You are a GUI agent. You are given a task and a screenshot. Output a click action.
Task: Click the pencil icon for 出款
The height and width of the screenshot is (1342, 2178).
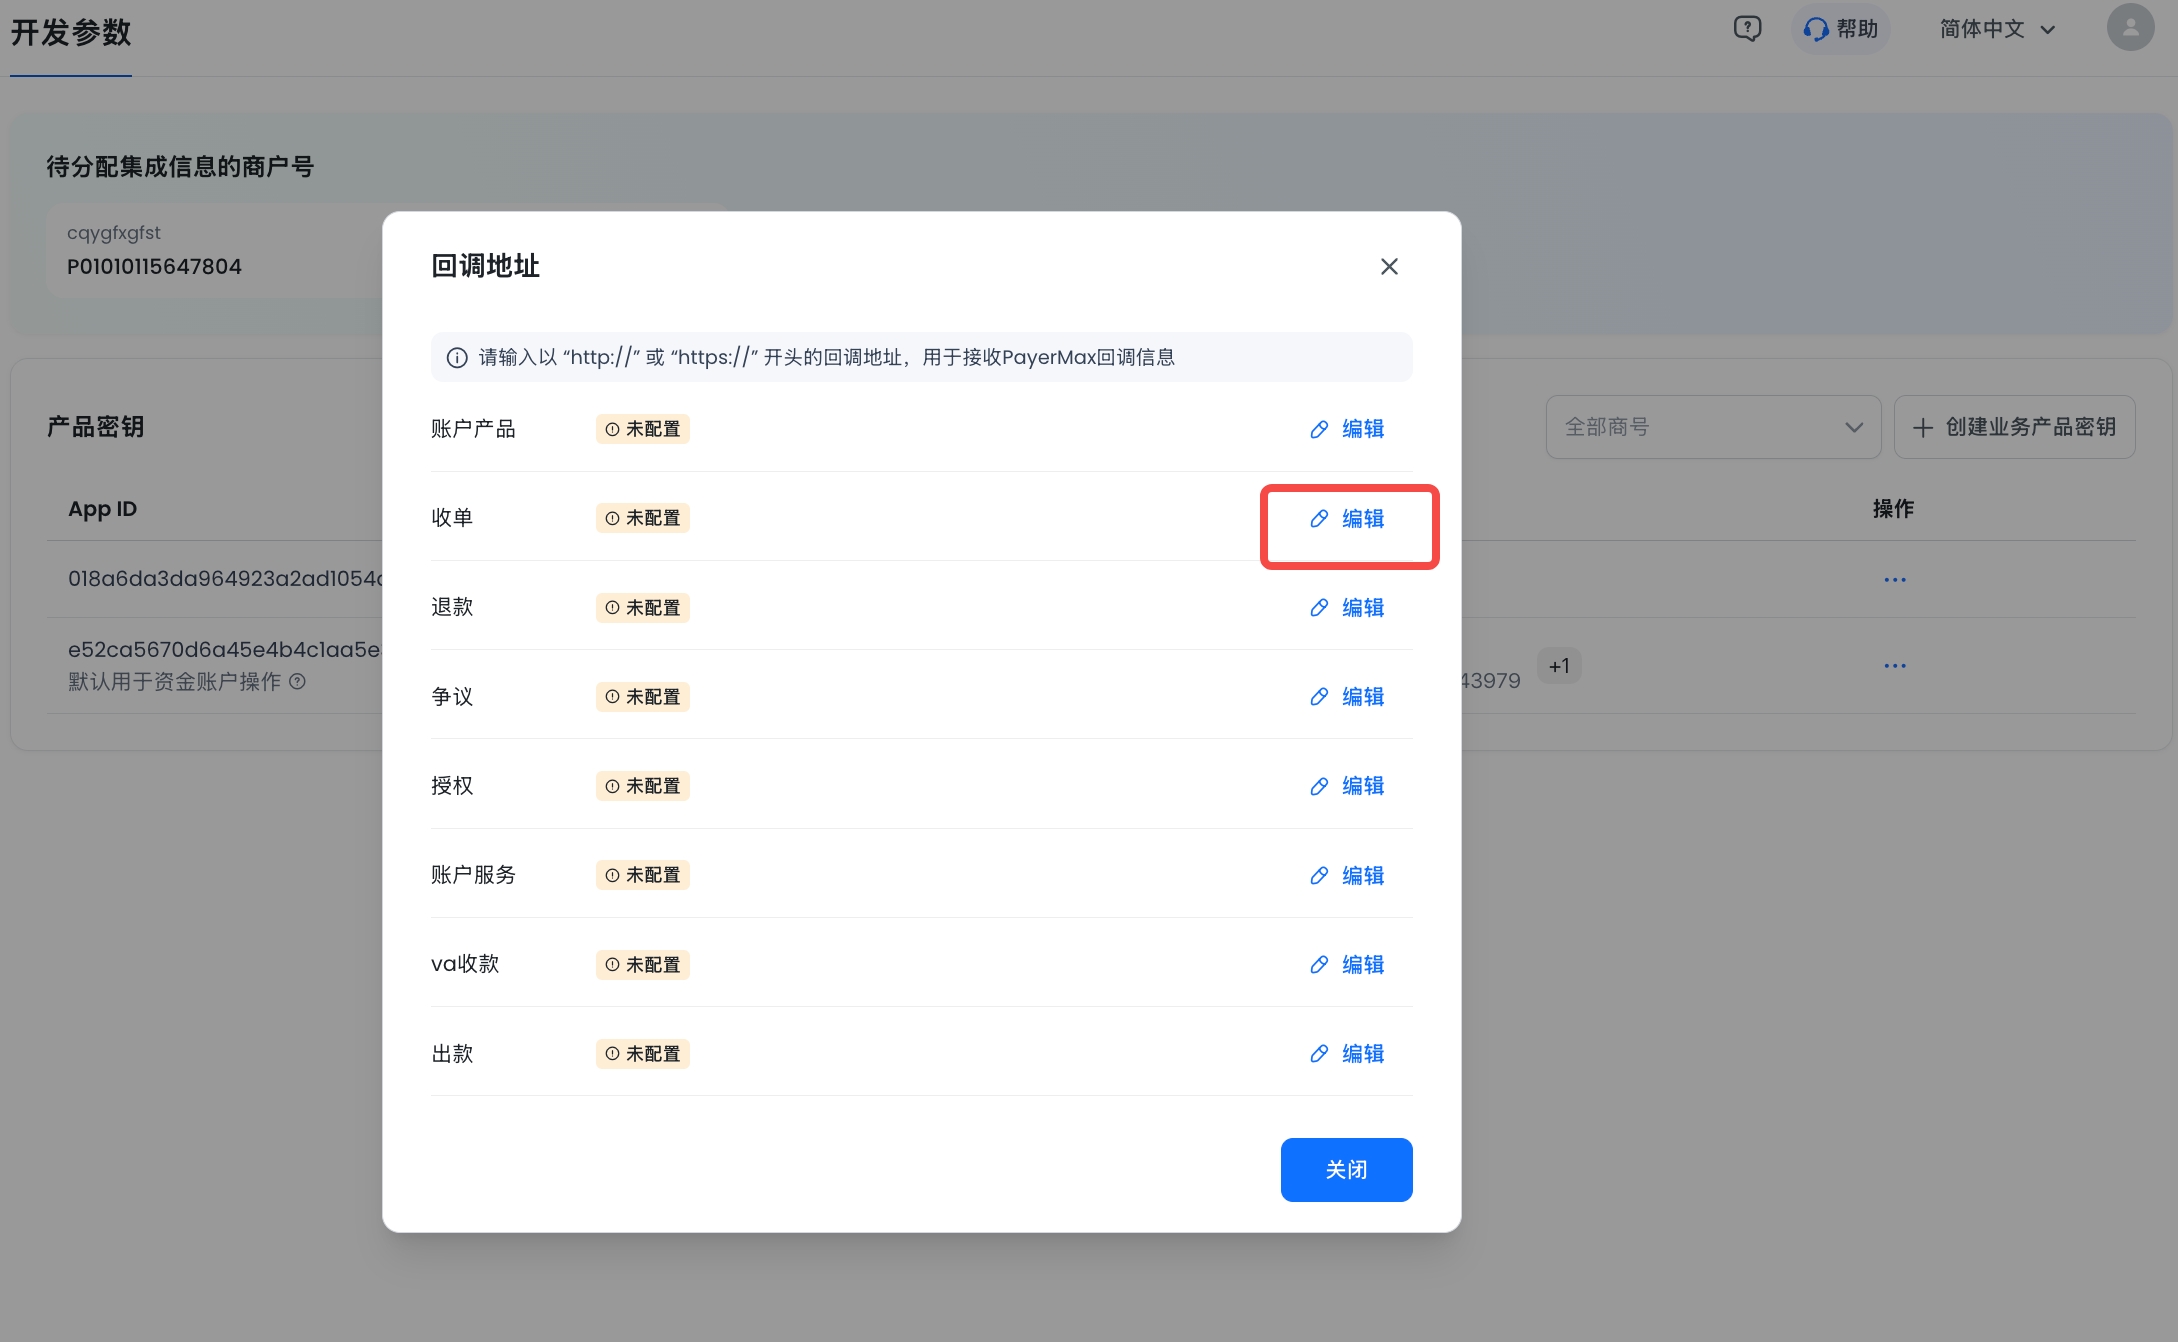click(x=1319, y=1054)
